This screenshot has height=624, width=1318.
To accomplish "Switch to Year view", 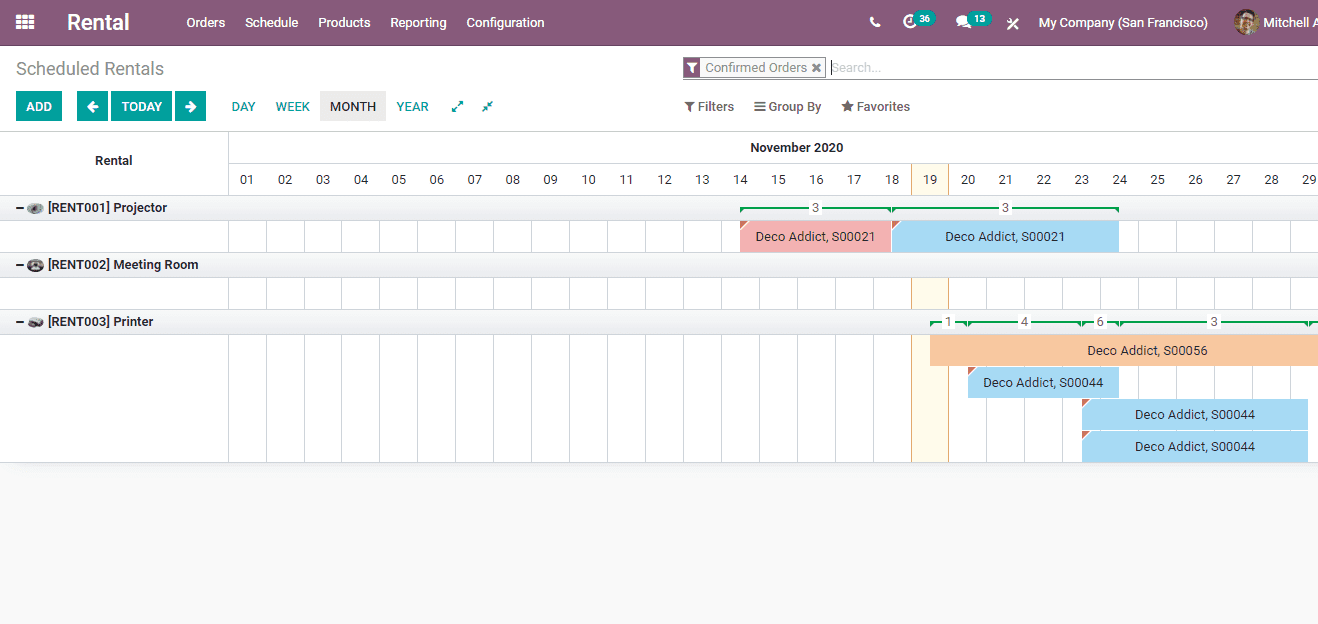I will click(412, 106).
